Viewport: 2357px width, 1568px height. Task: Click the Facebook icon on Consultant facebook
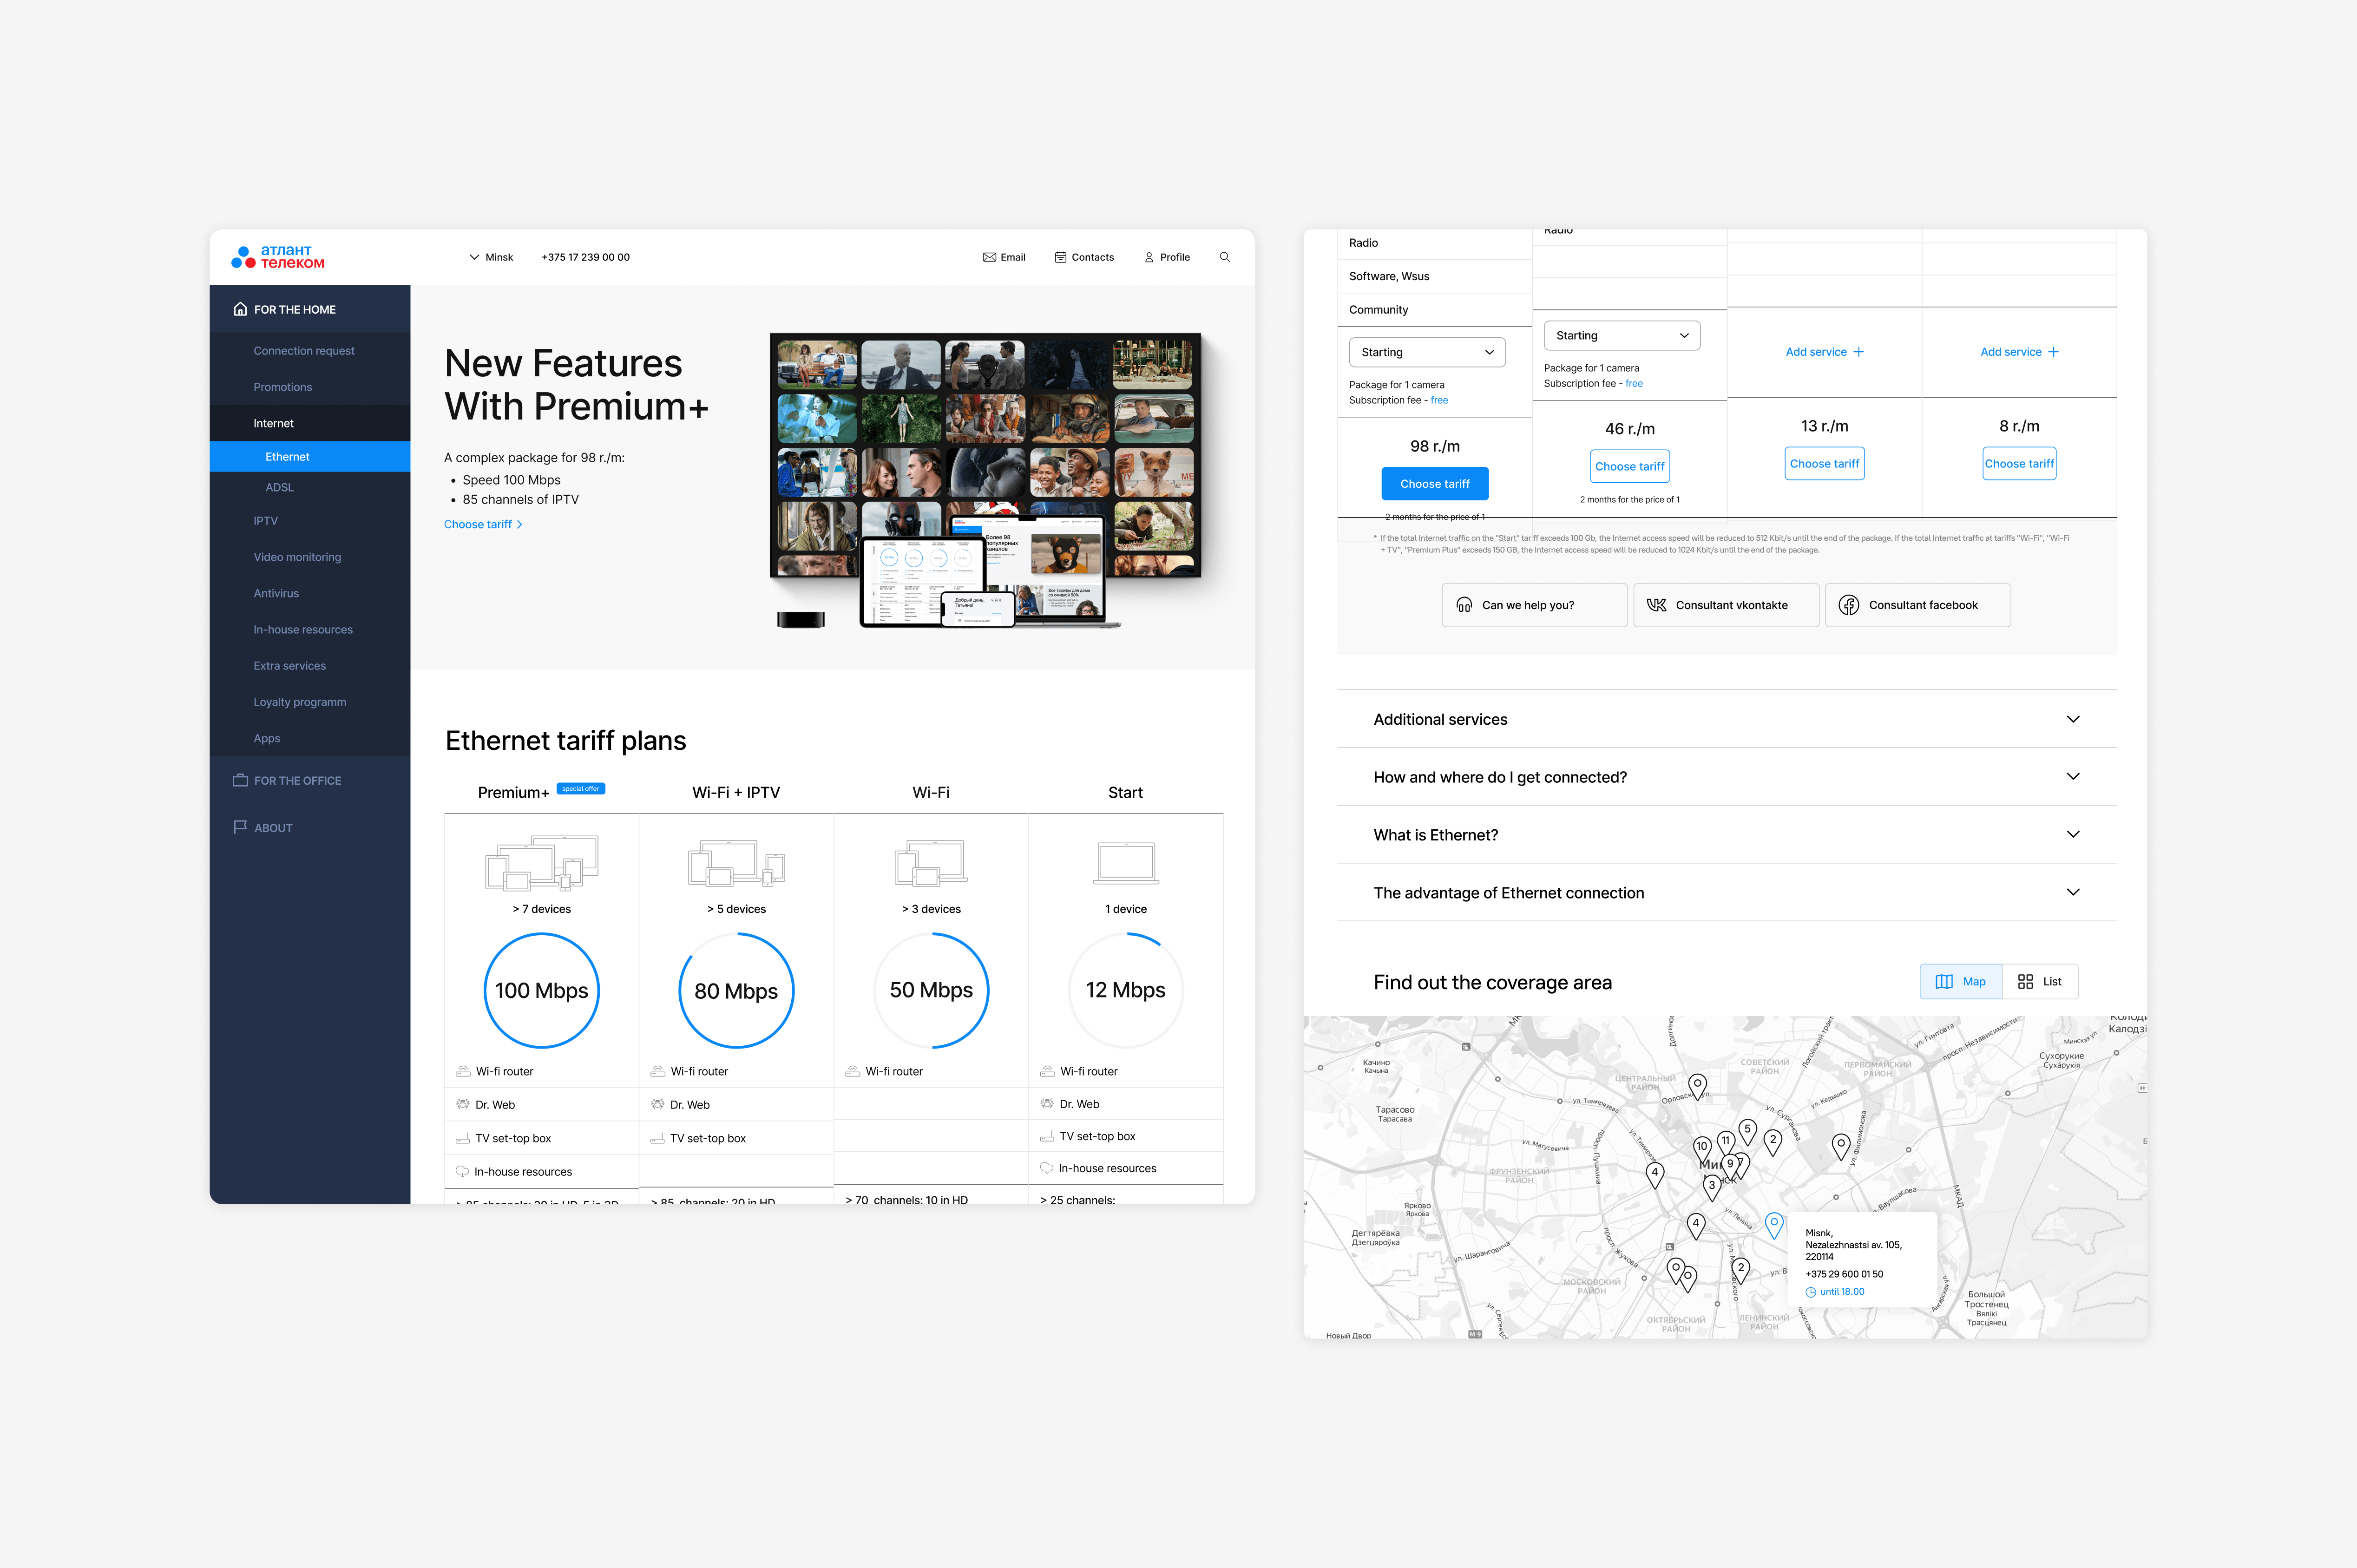click(x=1849, y=605)
